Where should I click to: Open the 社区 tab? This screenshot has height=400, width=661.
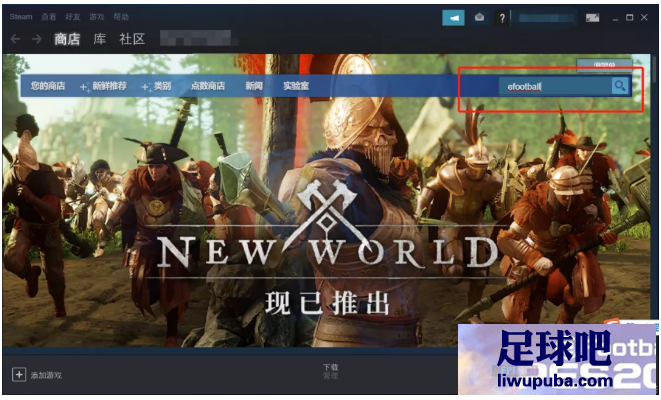tap(132, 39)
